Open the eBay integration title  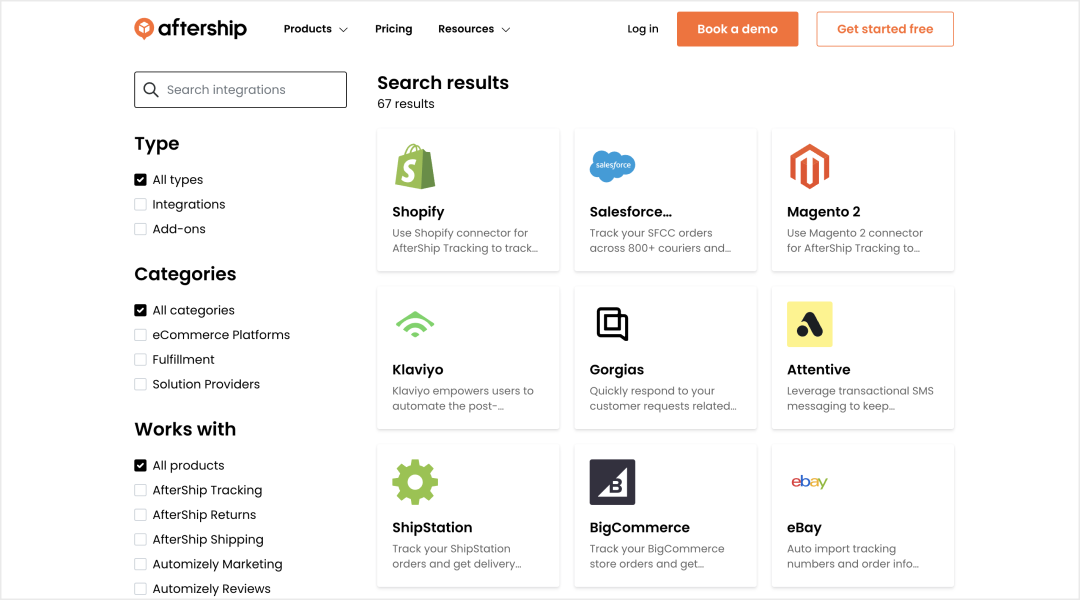pyautogui.click(x=804, y=528)
